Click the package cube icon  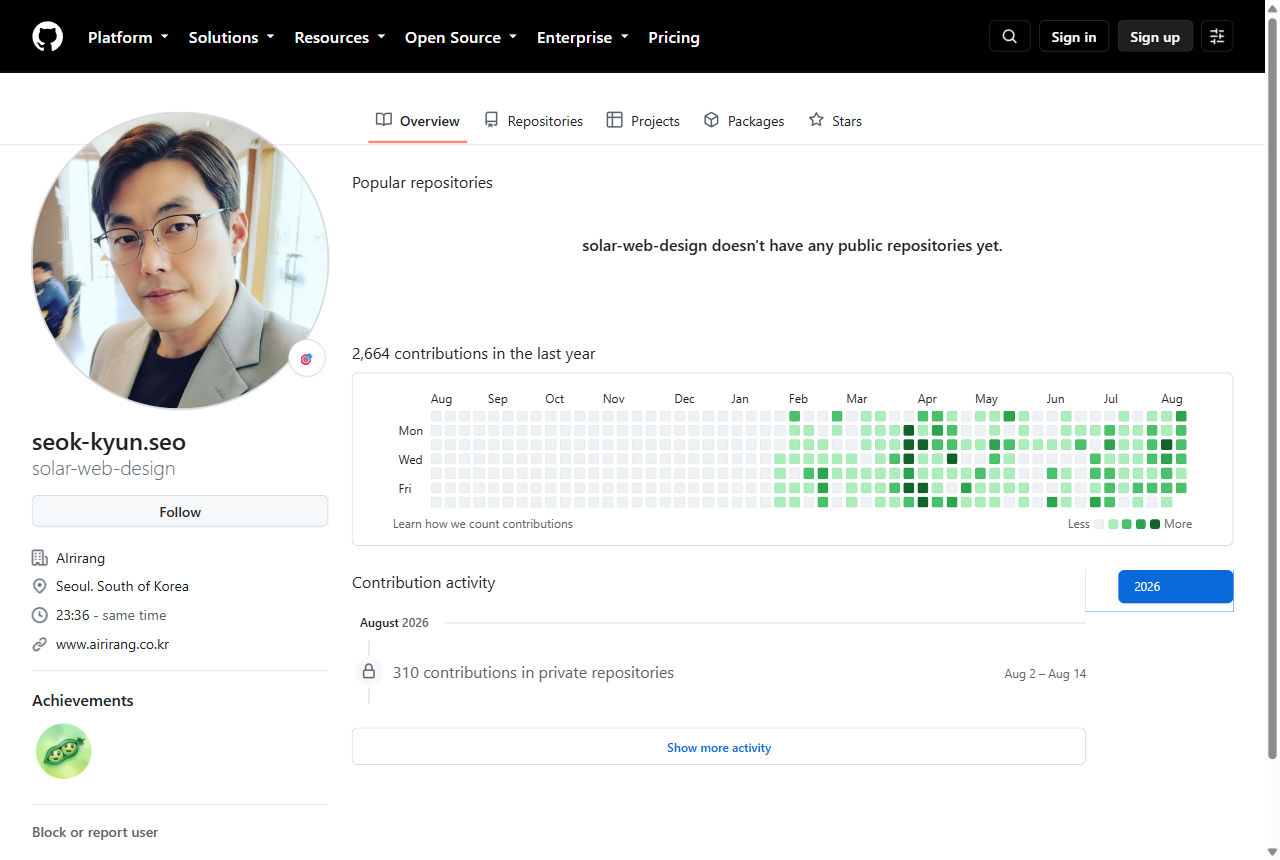pos(711,120)
